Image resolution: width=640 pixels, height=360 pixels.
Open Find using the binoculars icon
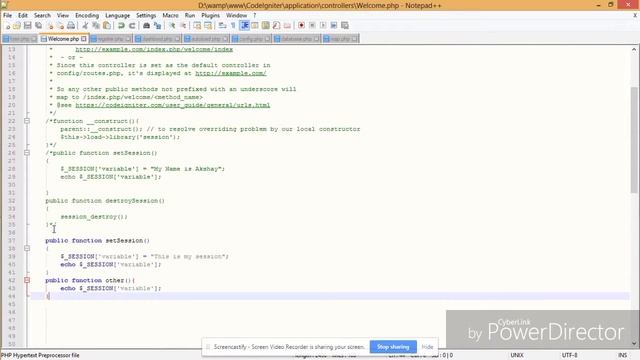146,26
